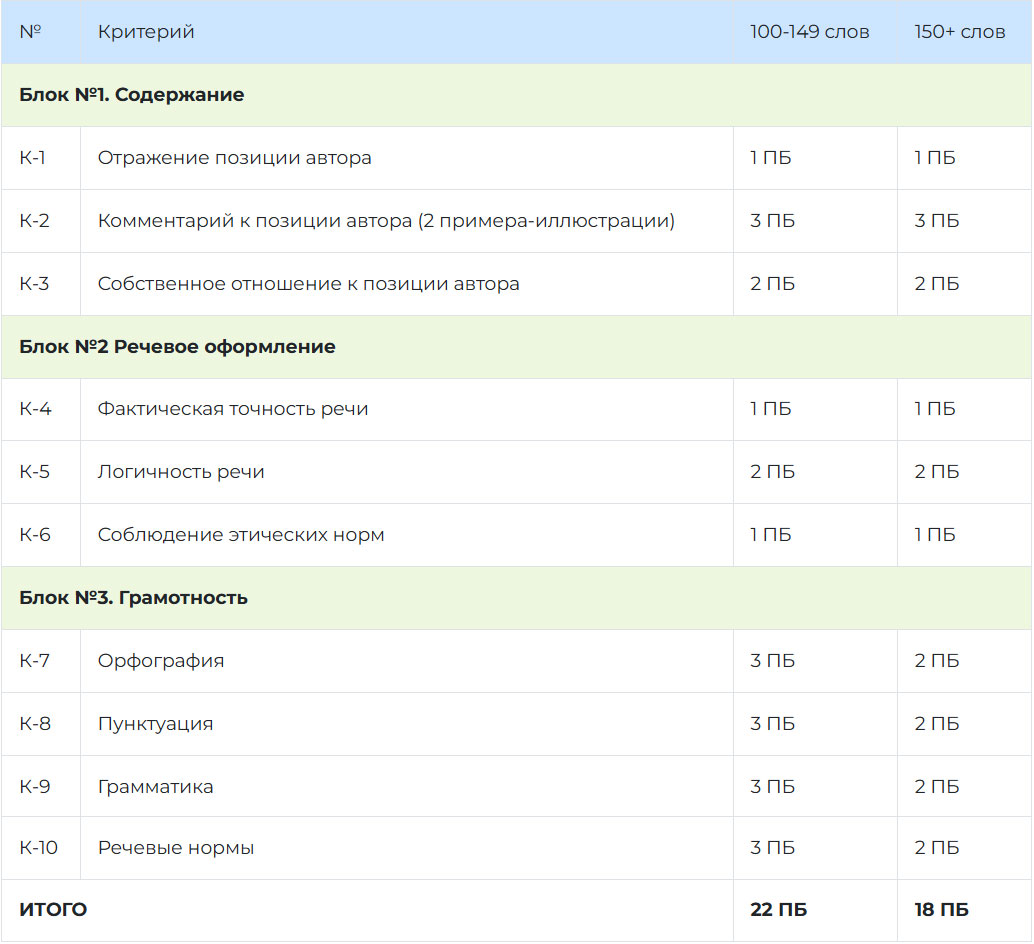
Task: Click the "Пунктуация" criterion cell
Action: coord(406,724)
